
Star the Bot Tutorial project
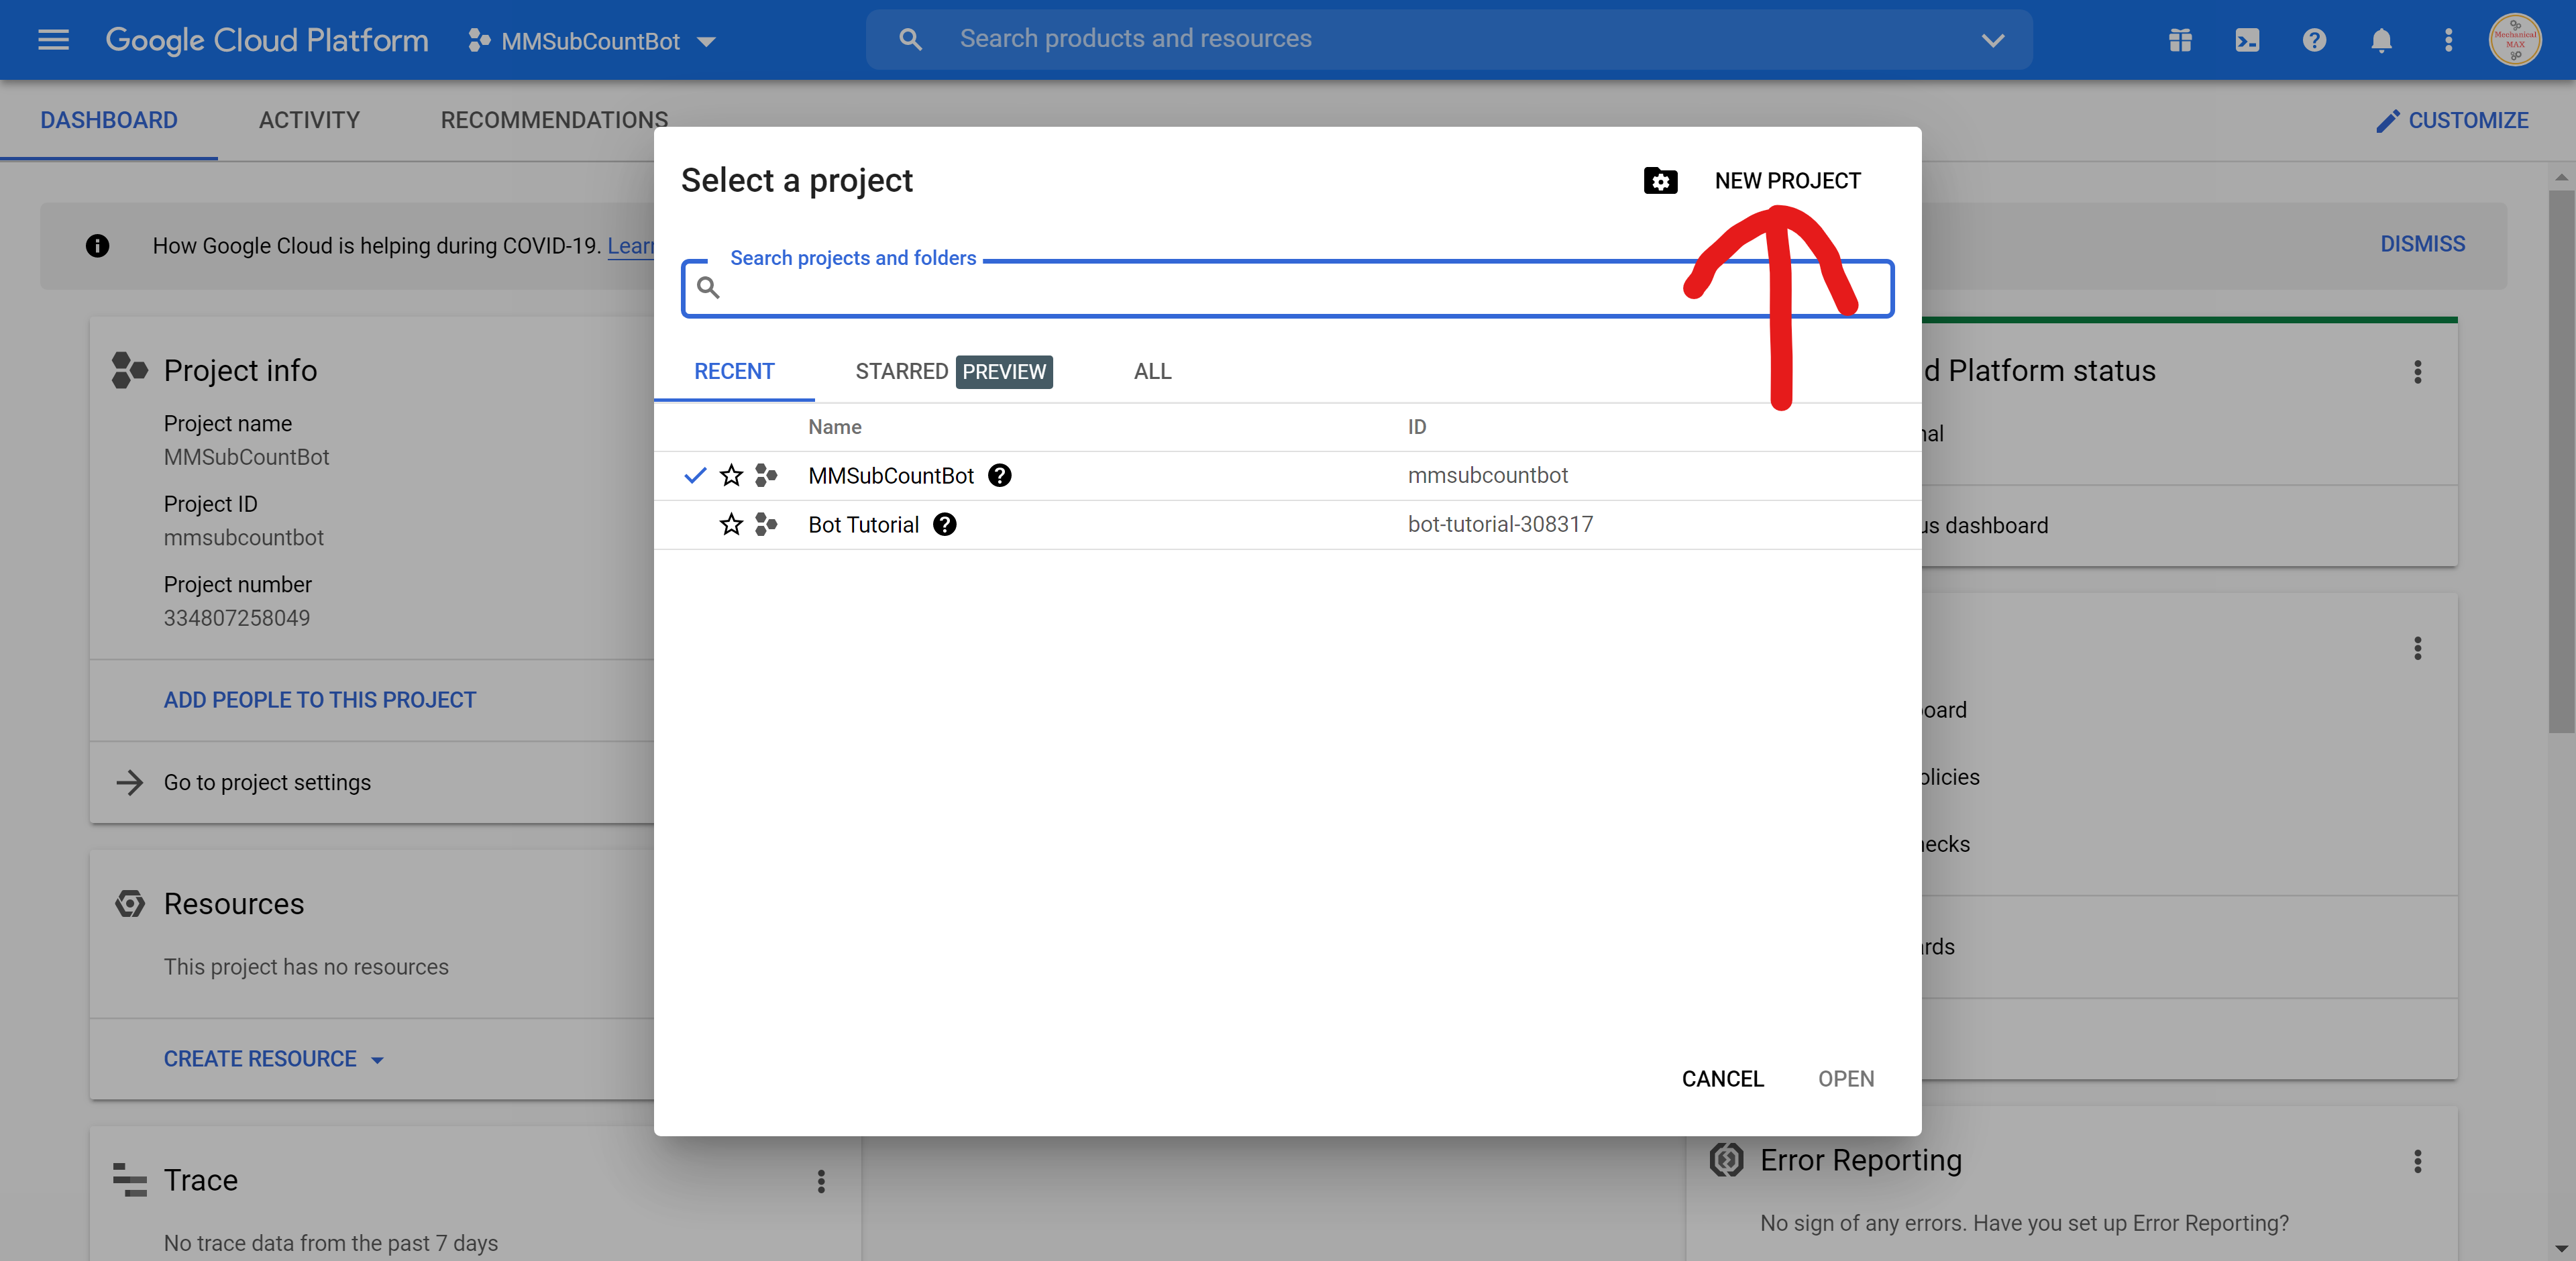pos(731,525)
